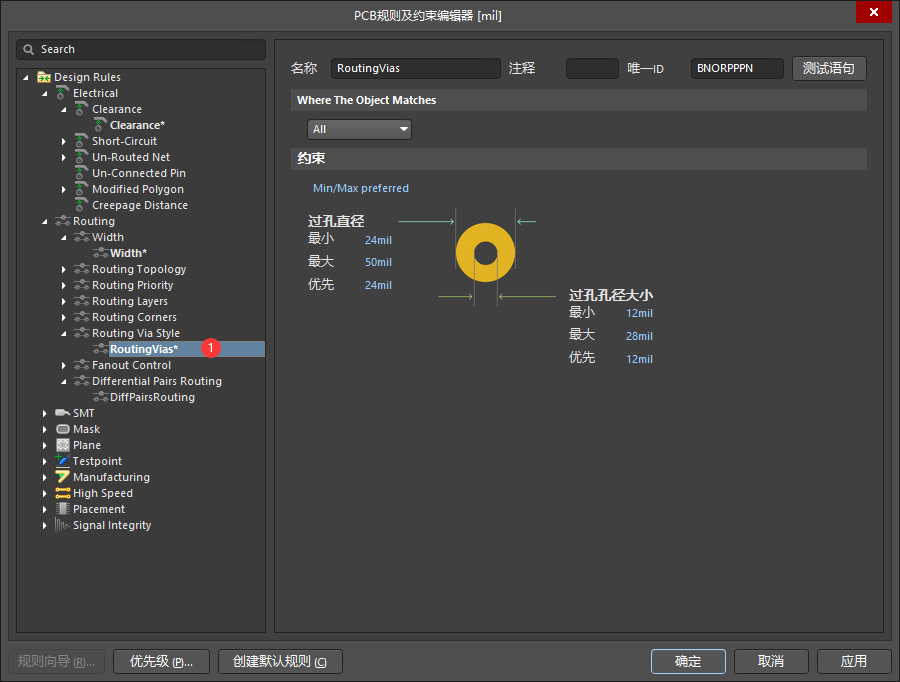Click the Testpoint category icon
This screenshot has width=900, height=682.
pos(63,460)
